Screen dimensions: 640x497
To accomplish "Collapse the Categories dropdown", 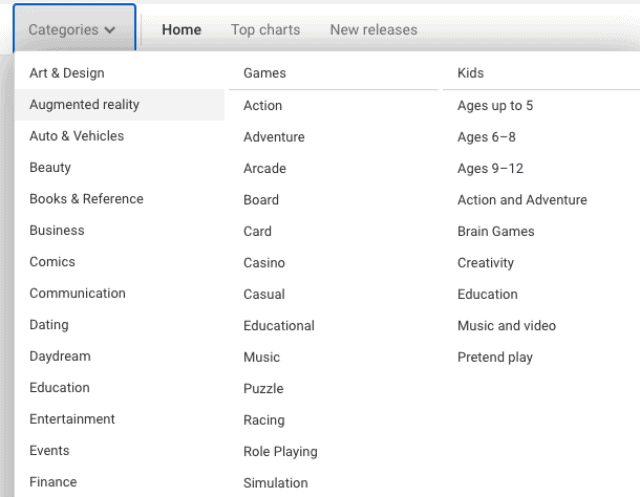I will (x=74, y=28).
